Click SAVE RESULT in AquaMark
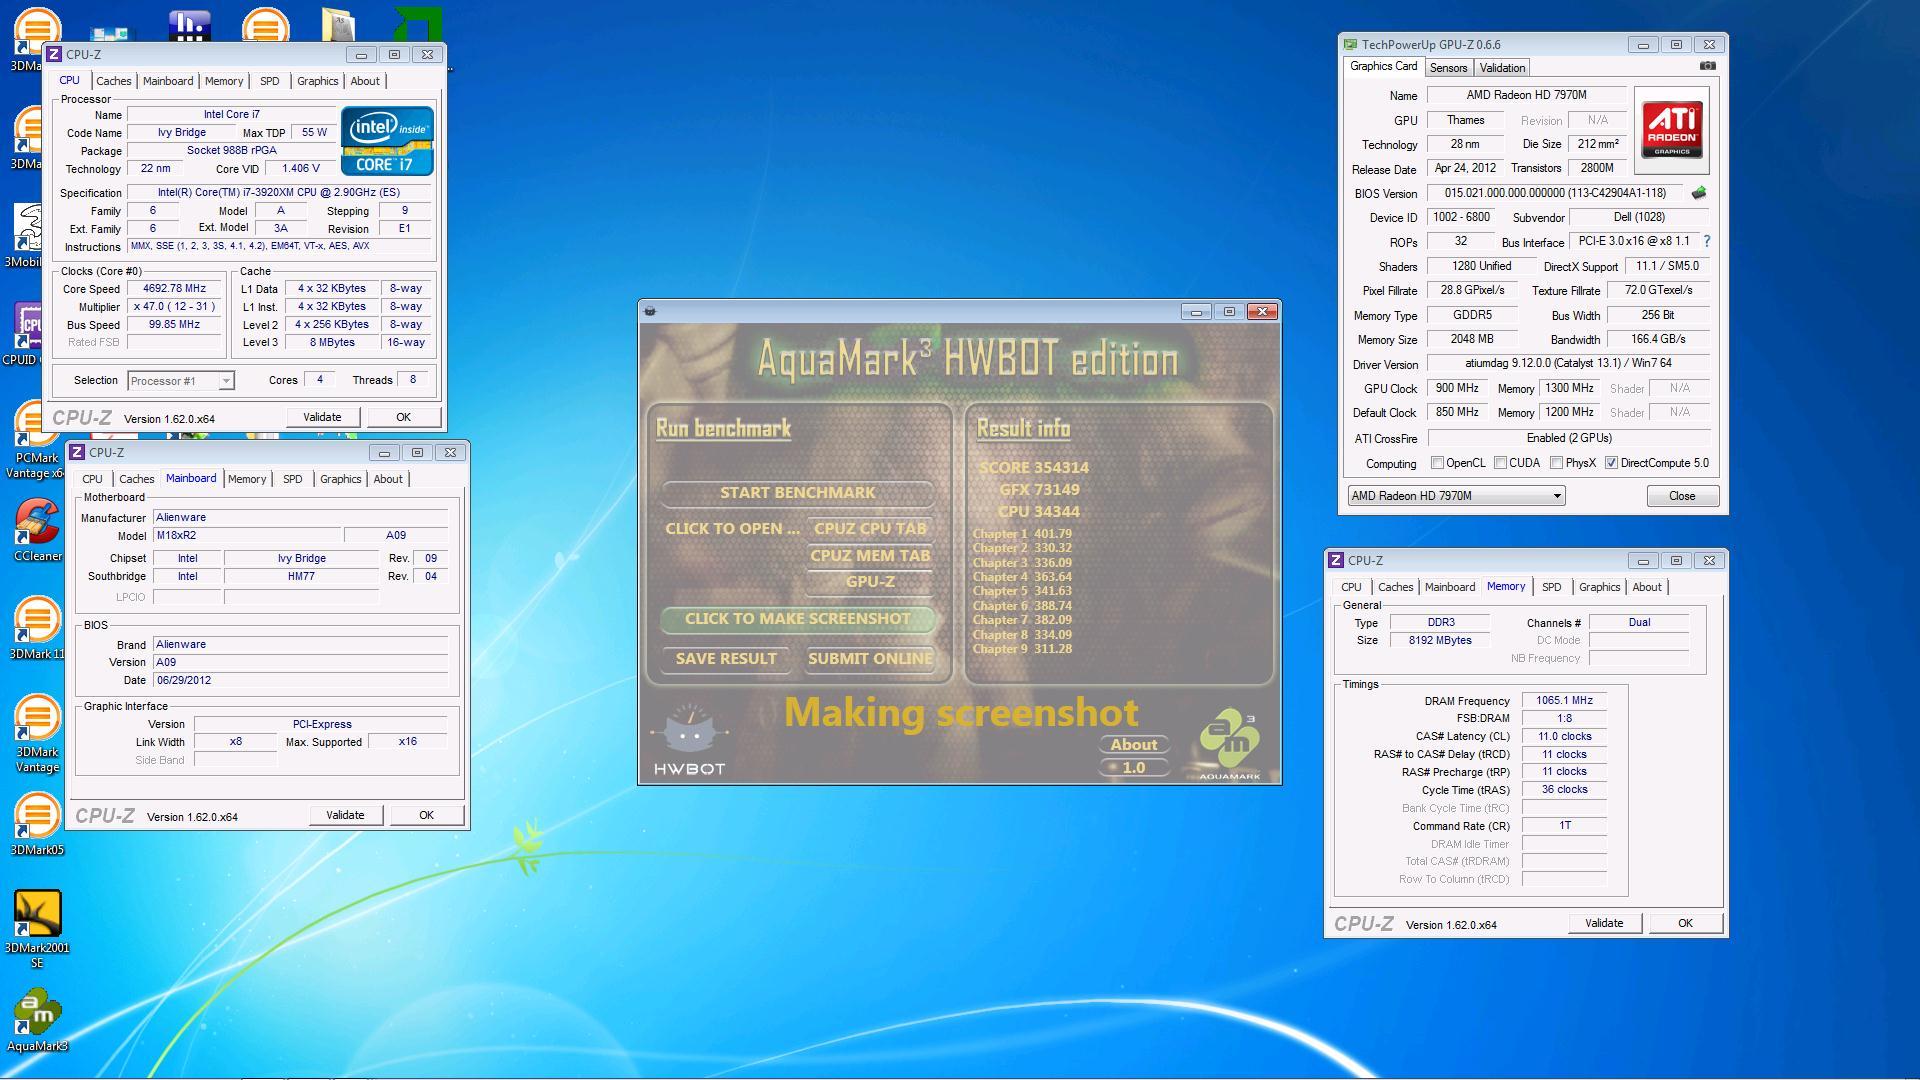Image resolution: width=1920 pixels, height=1080 pixels. click(726, 658)
